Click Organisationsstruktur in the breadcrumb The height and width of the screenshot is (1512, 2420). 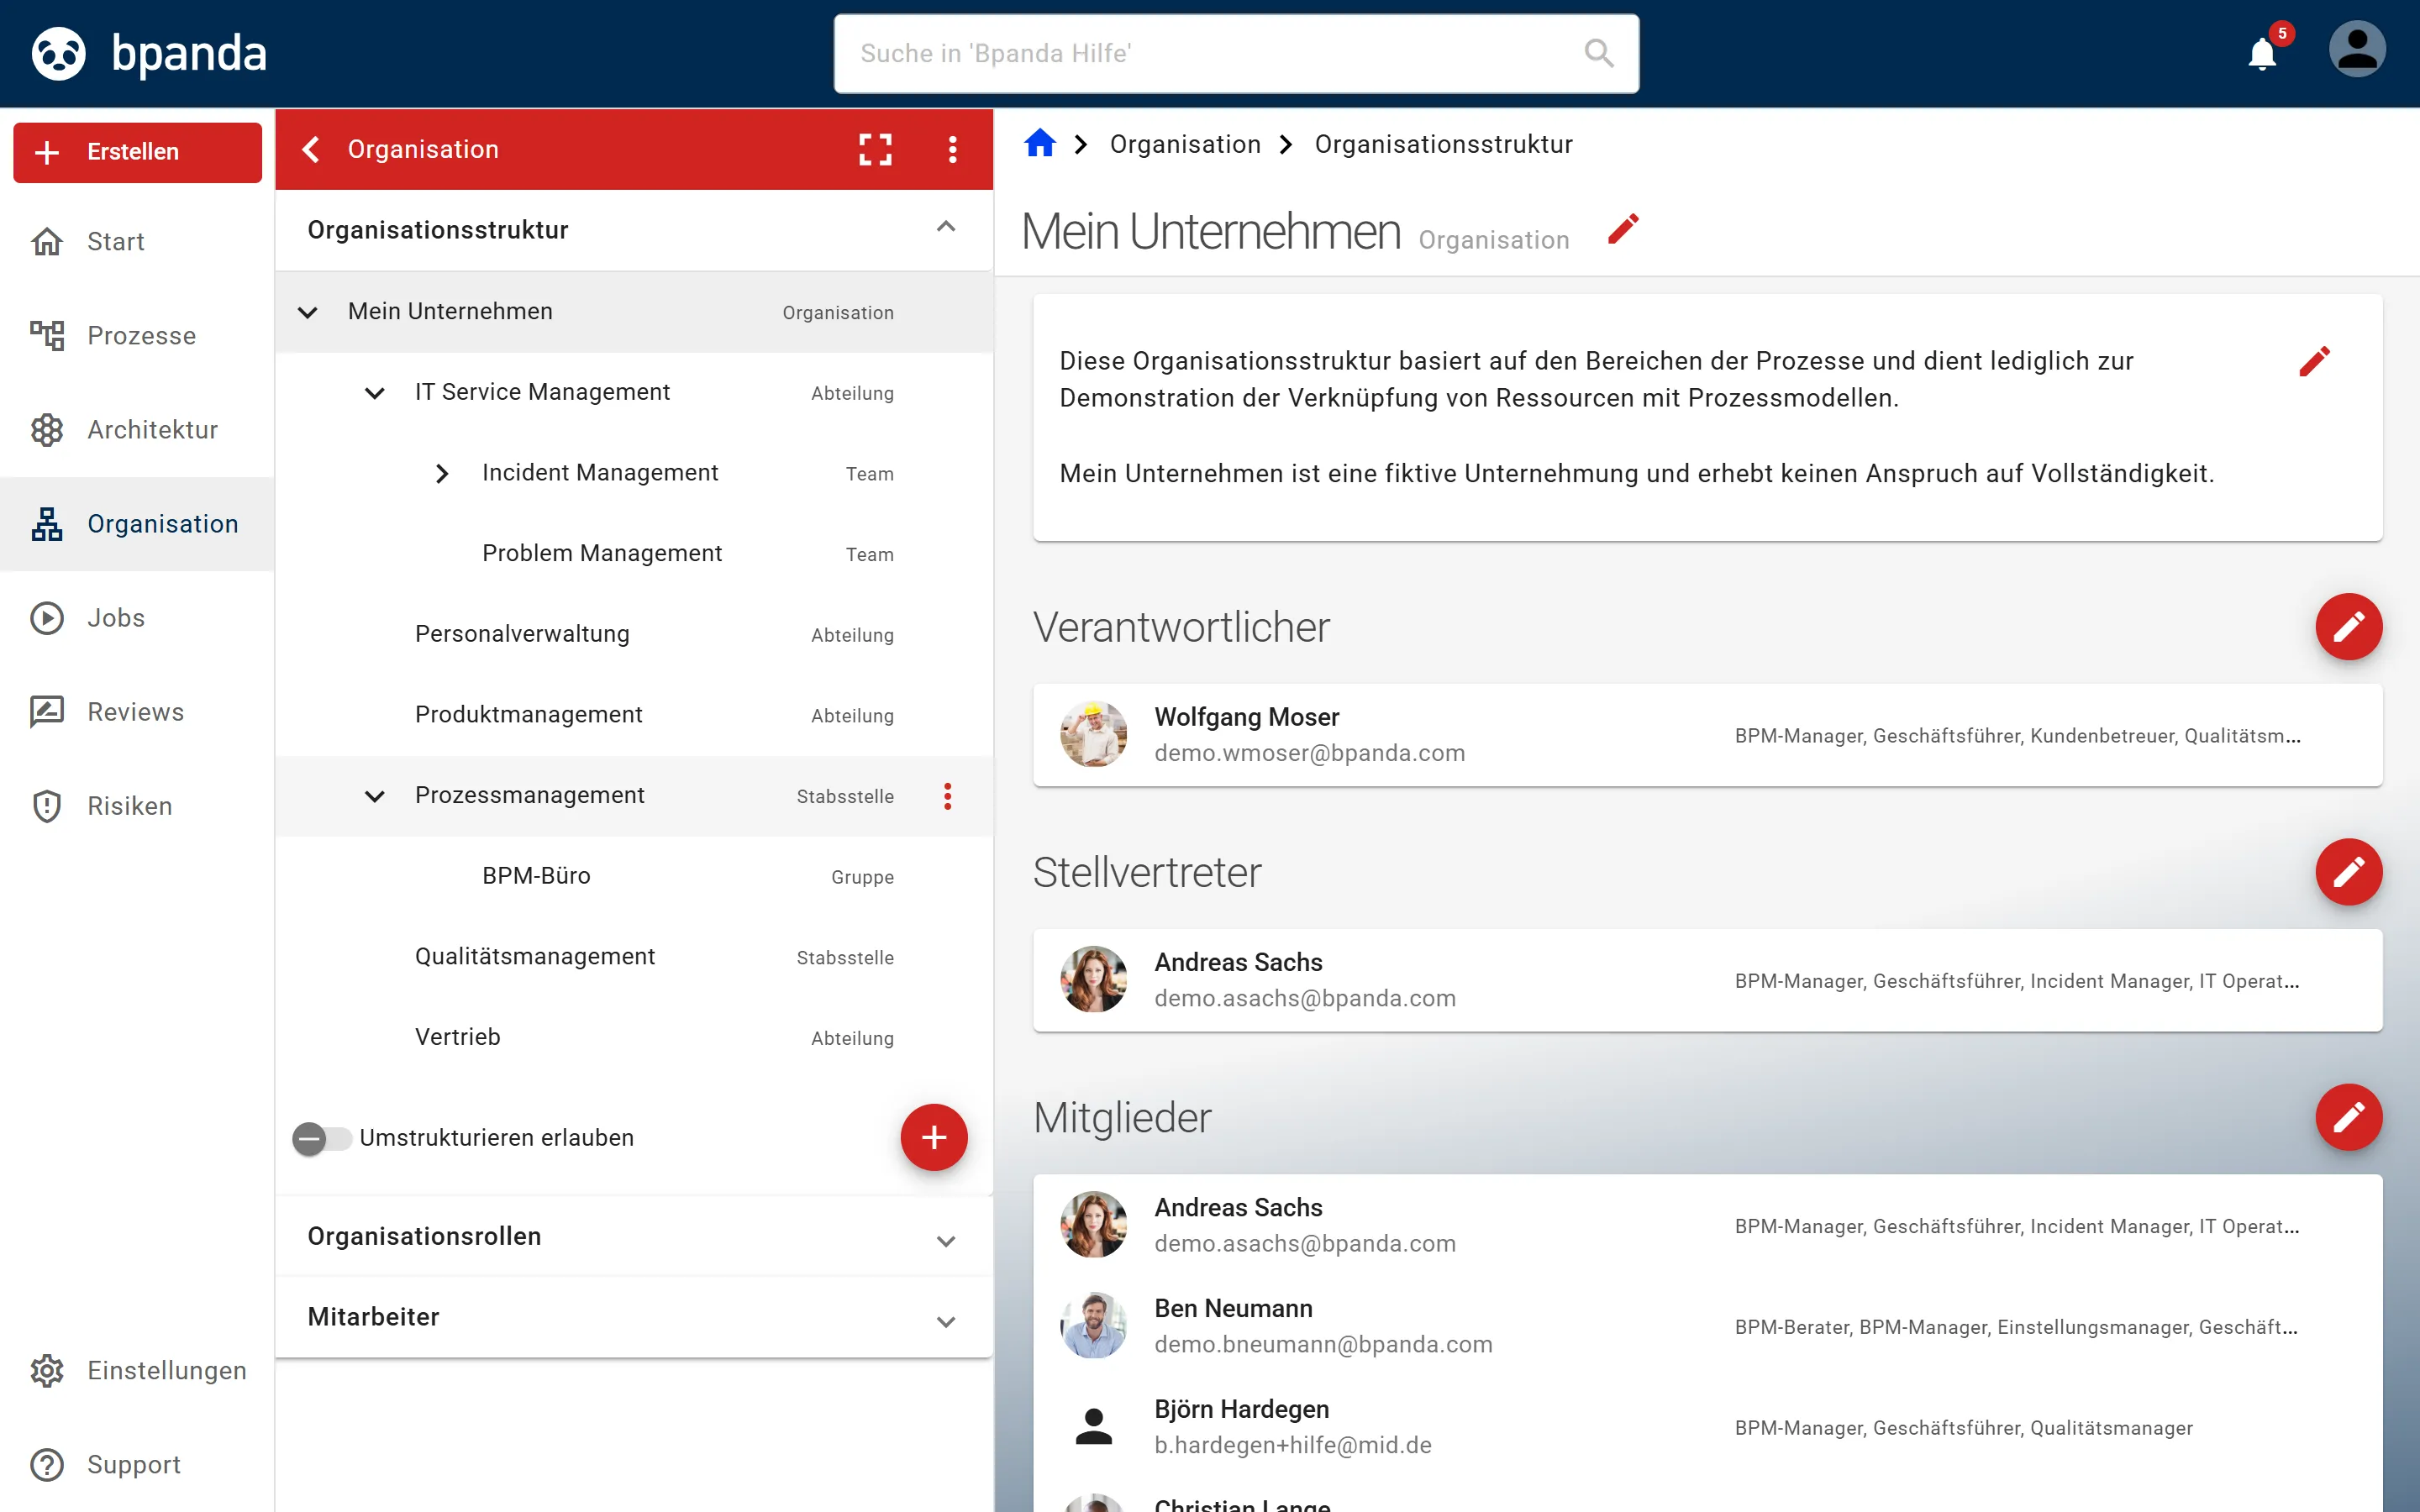[x=1443, y=144]
